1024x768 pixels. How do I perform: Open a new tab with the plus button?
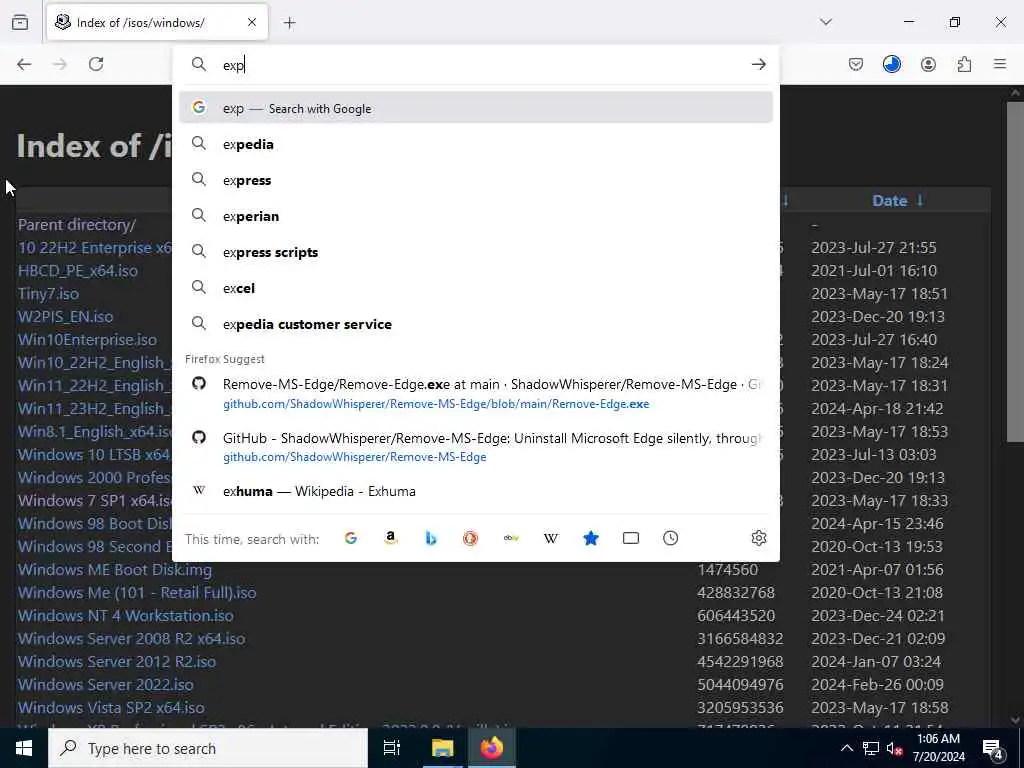pos(289,23)
